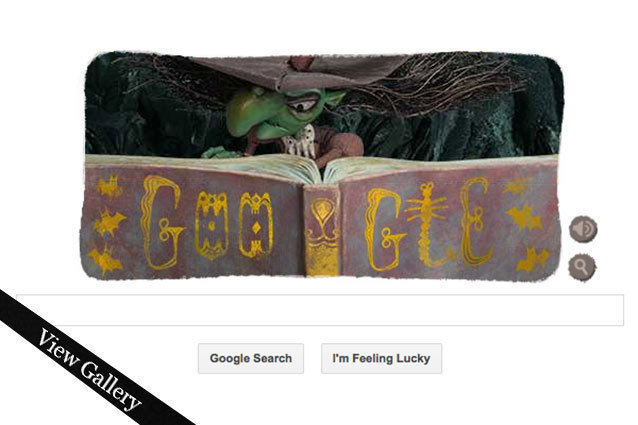The image size is (638, 425).
Task: Open the View Gallery ribbon link
Action: pyautogui.click(x=89, y=370)
